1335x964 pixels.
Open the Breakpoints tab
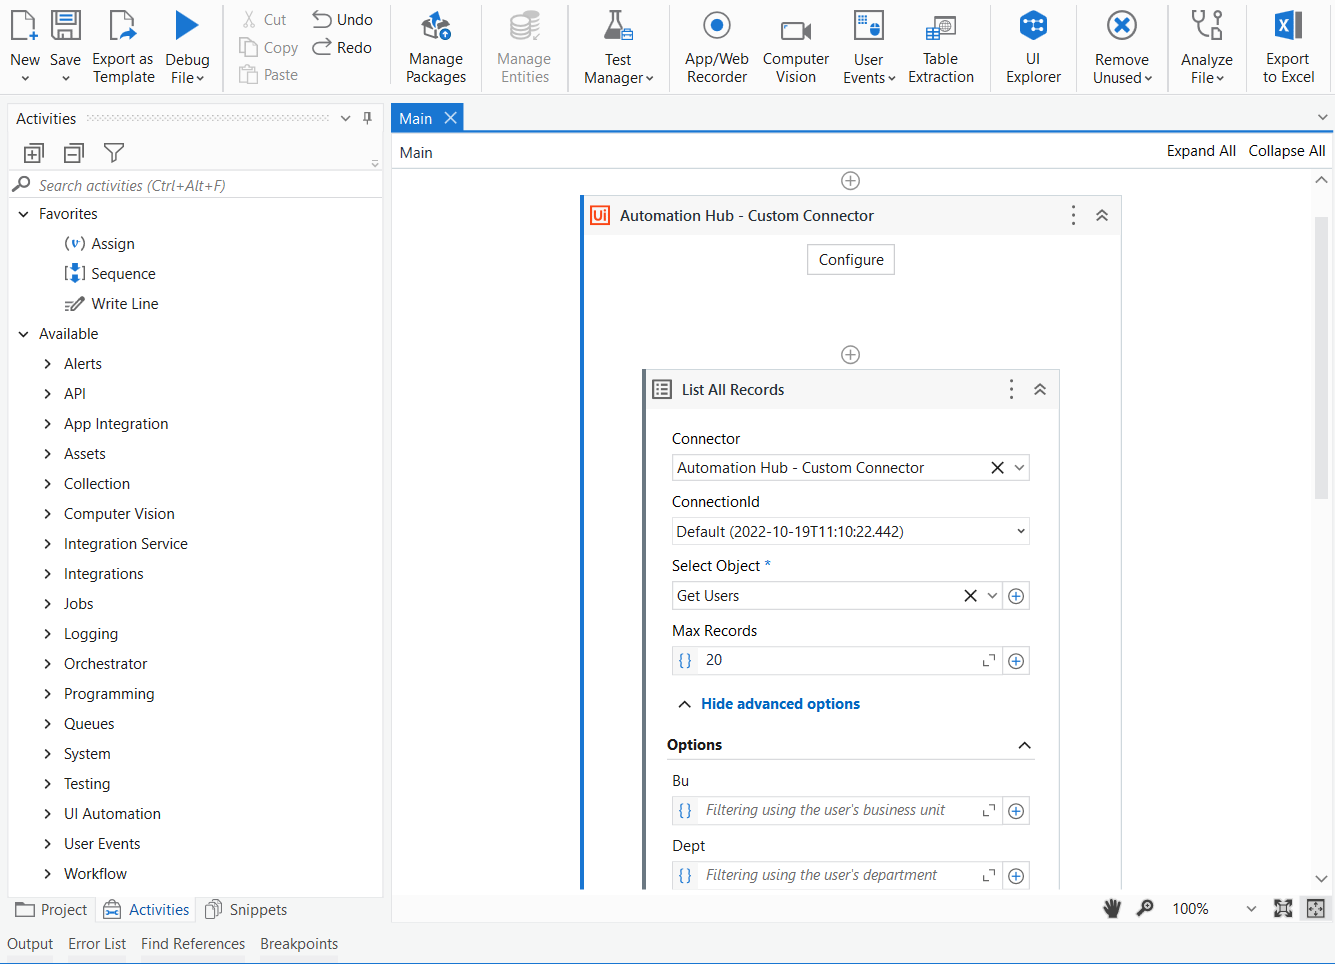pyautogui.click(x=299, y=943)
